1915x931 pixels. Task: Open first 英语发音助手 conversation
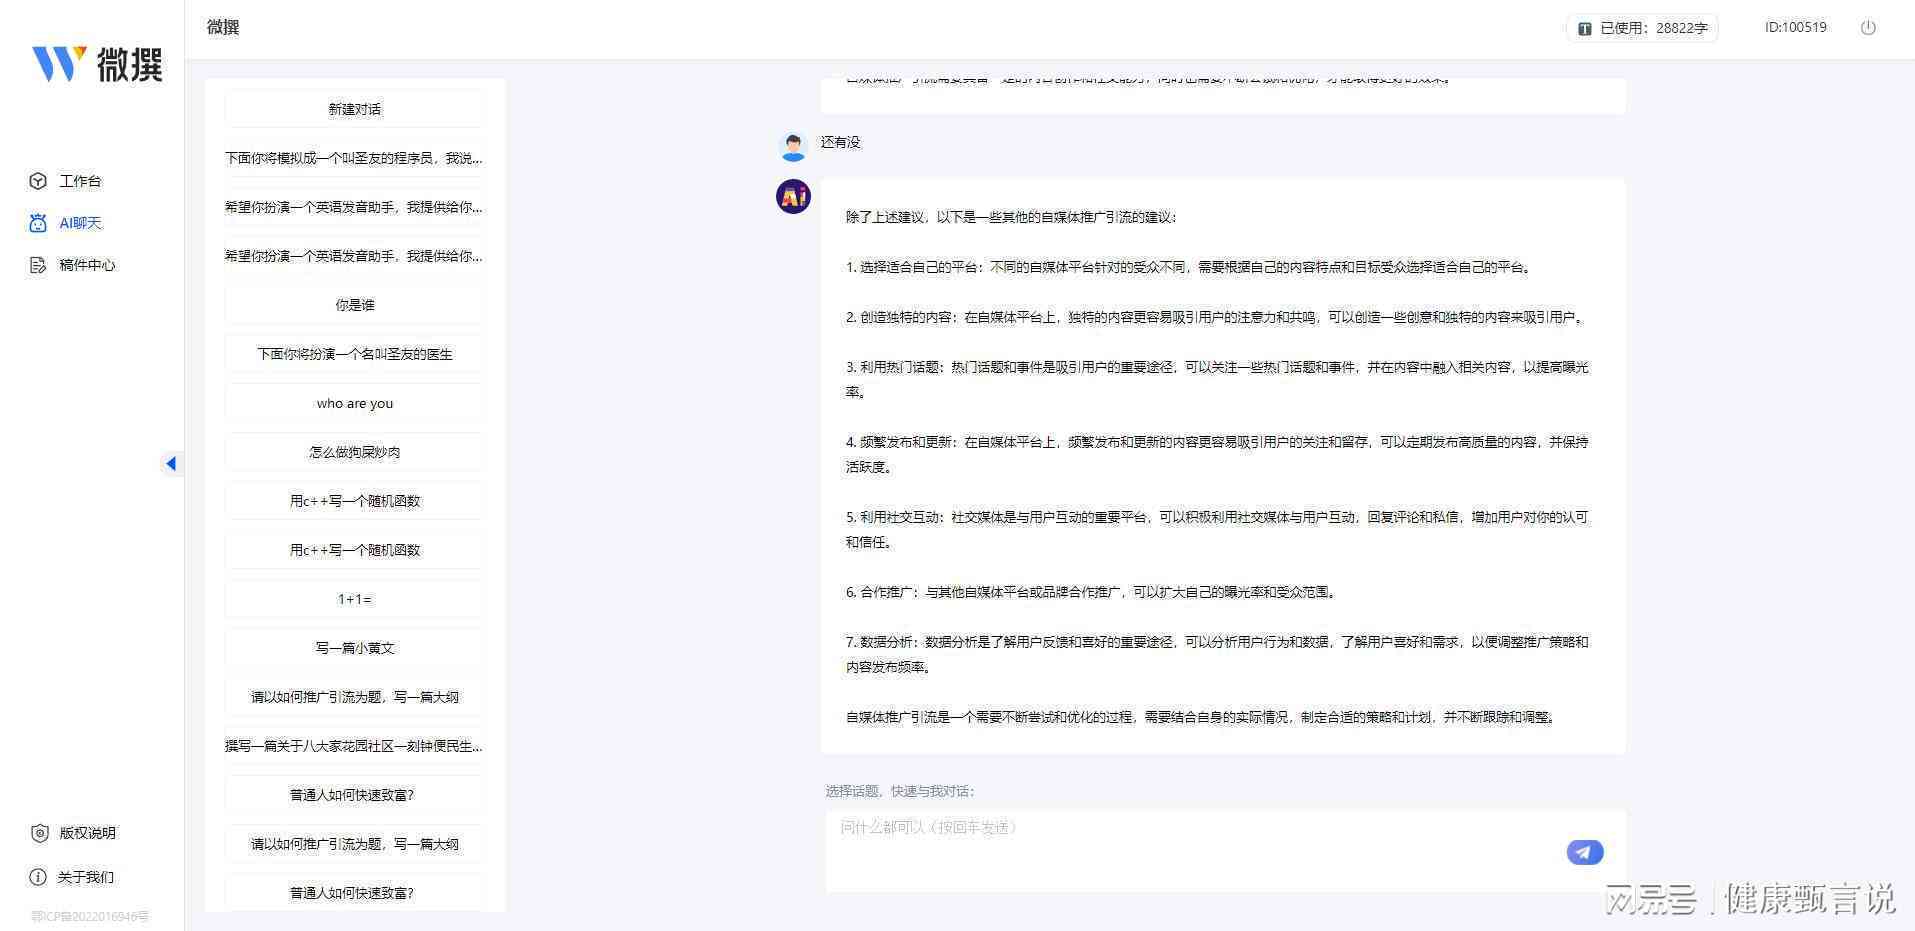tap(355, 207)
